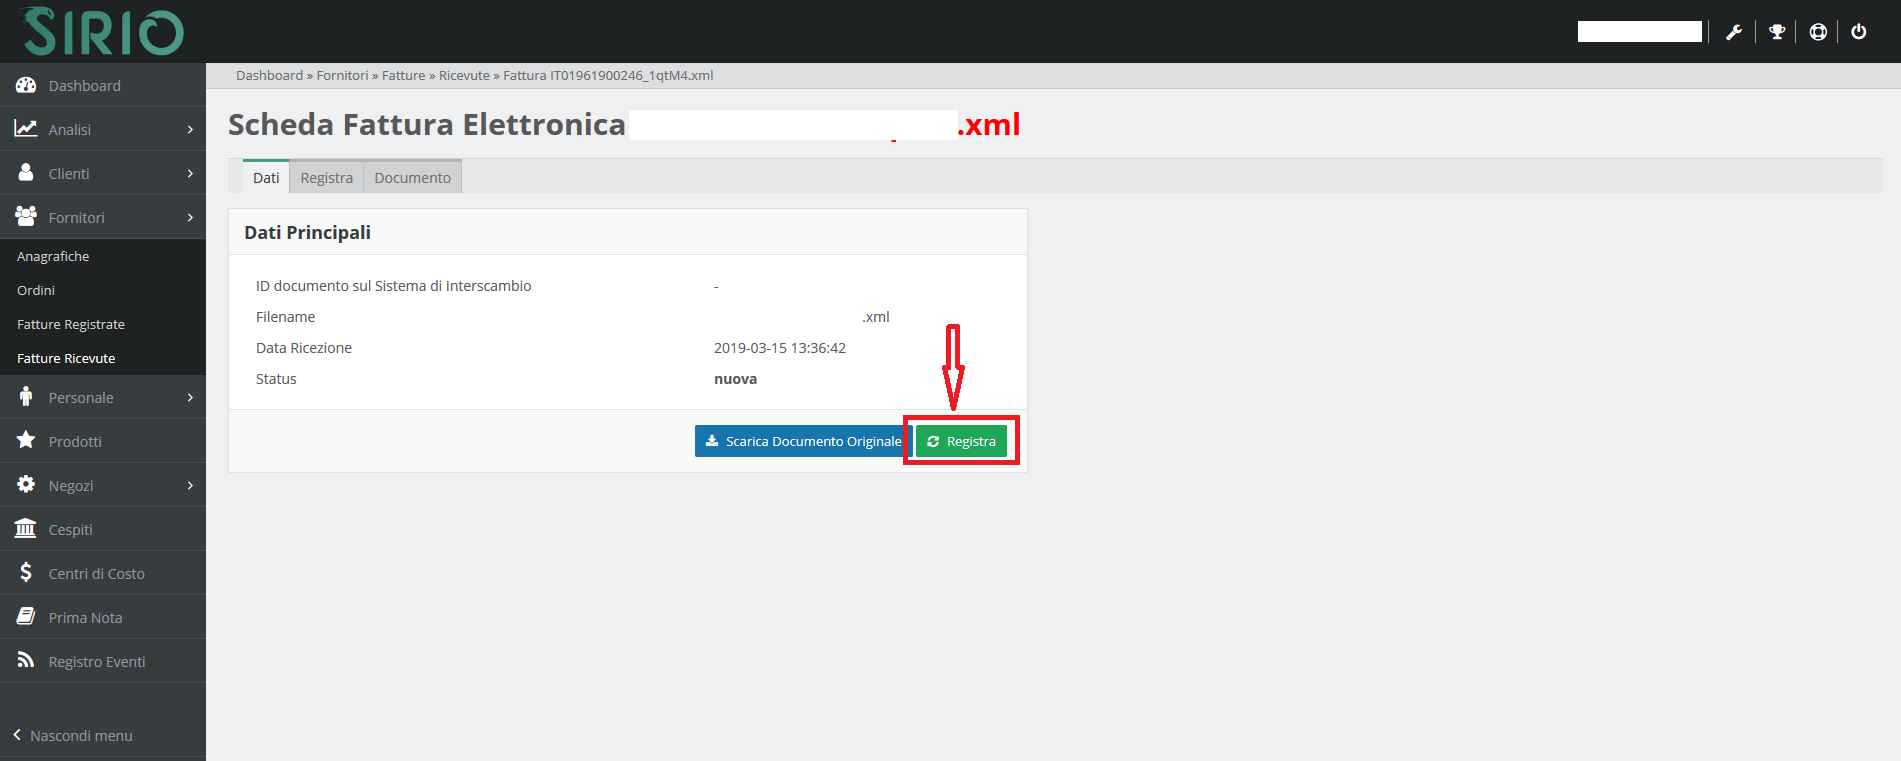Click Scarica Documento Originale button
Viewport: 1901px width, 761px height.
[x=803, y=441]
